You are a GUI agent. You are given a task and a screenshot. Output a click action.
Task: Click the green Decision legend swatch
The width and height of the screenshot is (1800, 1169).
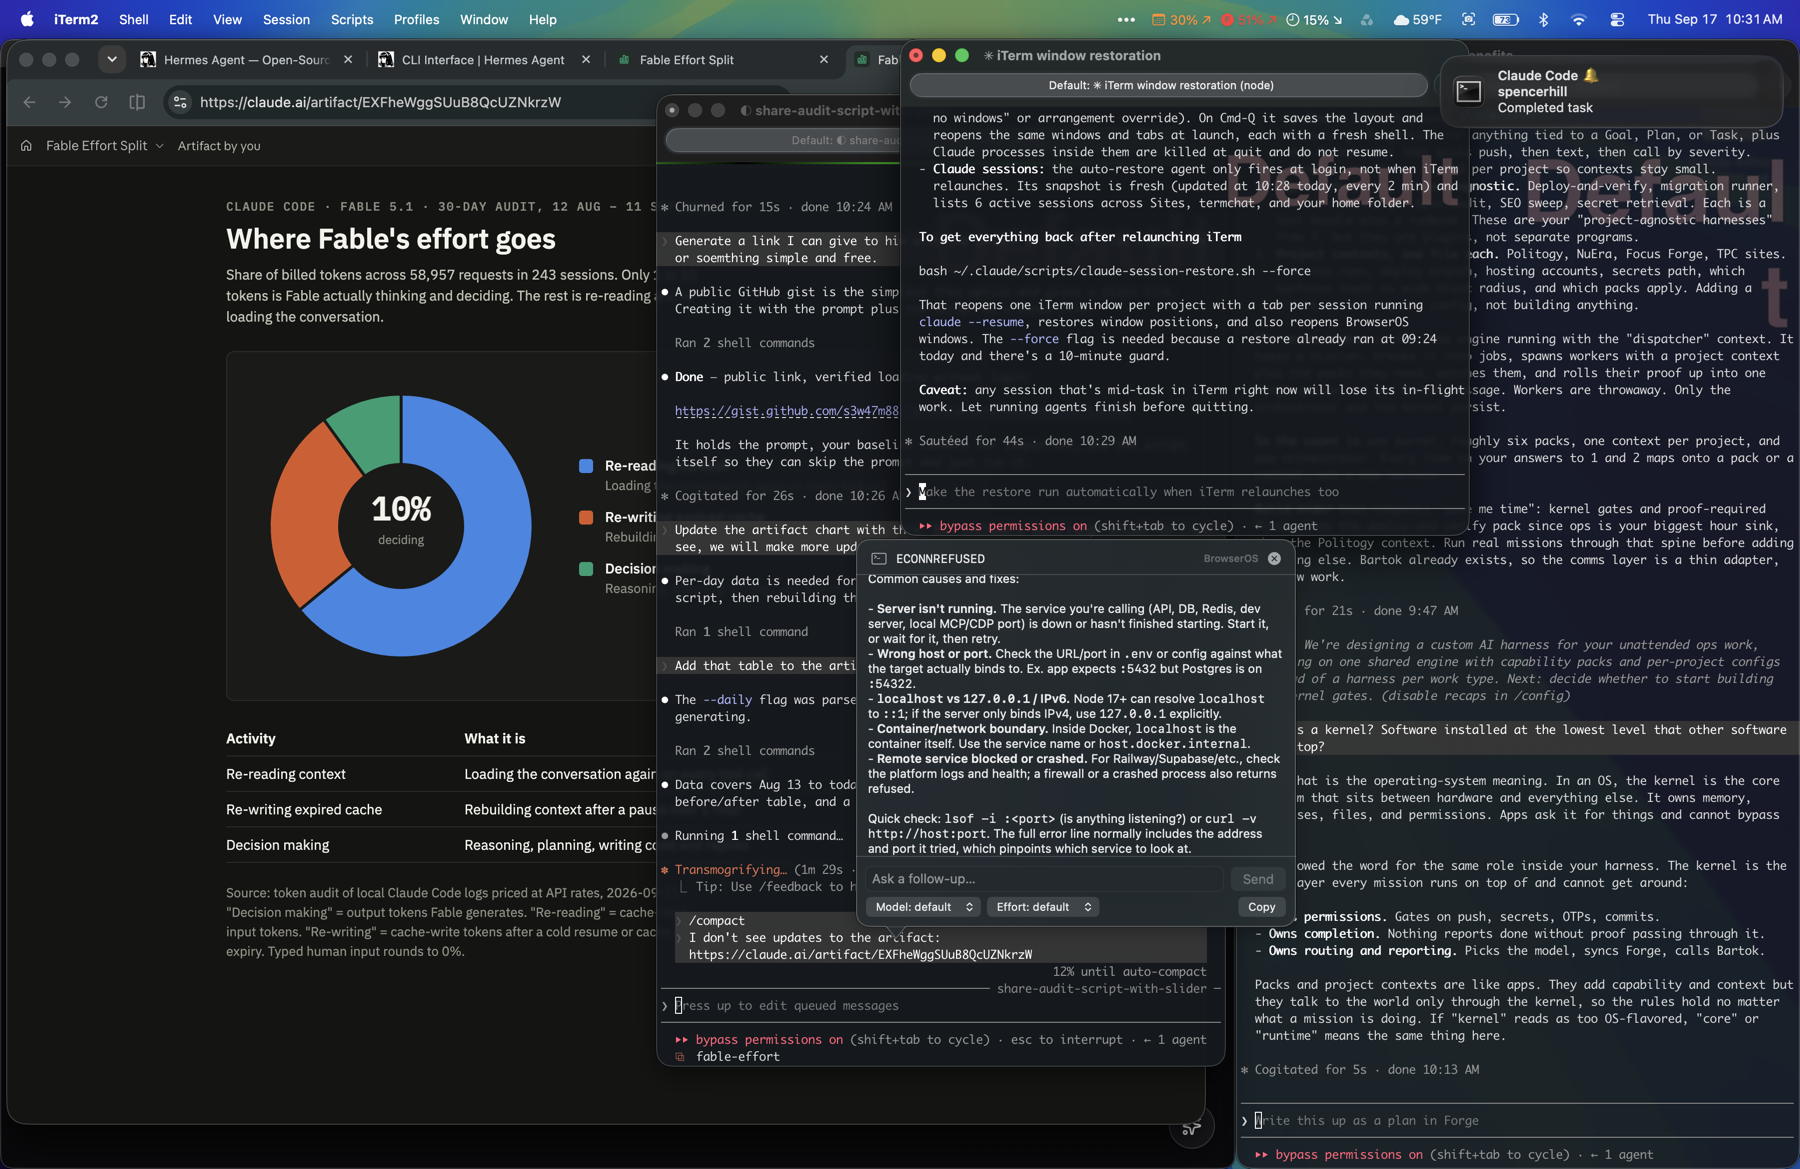[x=587, y=569]
